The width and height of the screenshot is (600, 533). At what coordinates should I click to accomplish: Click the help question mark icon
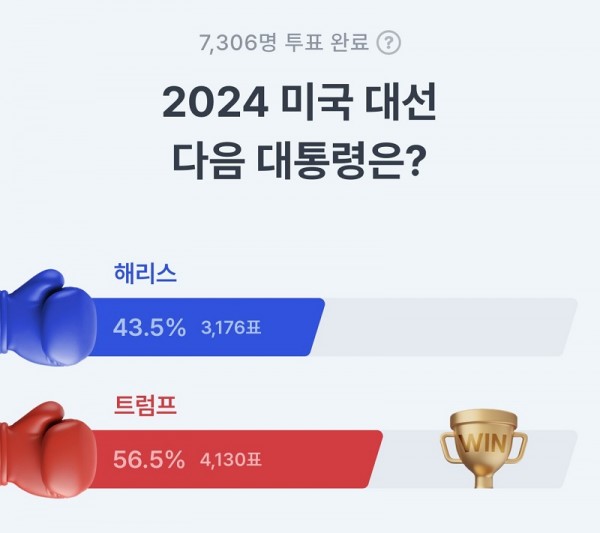389,43
